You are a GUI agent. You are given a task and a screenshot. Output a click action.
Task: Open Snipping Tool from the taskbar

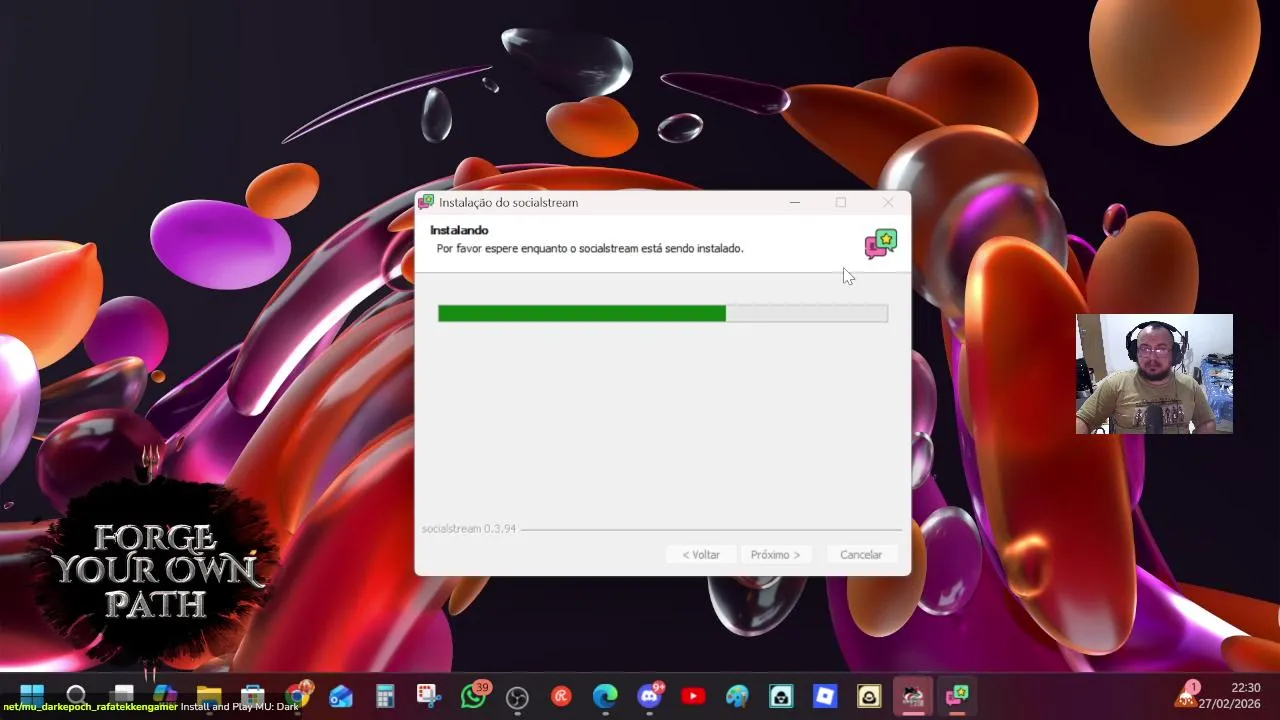(429, 695)
